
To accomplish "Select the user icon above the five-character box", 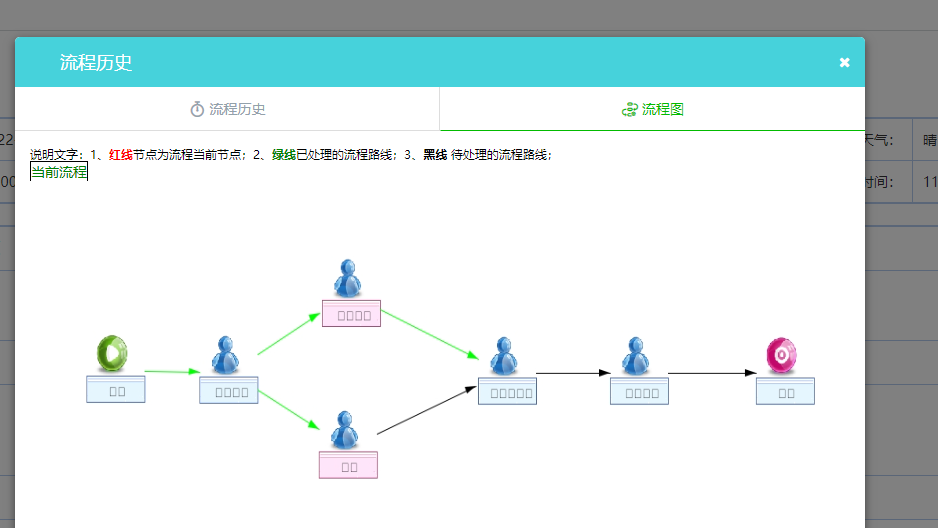I will point(504,356).
